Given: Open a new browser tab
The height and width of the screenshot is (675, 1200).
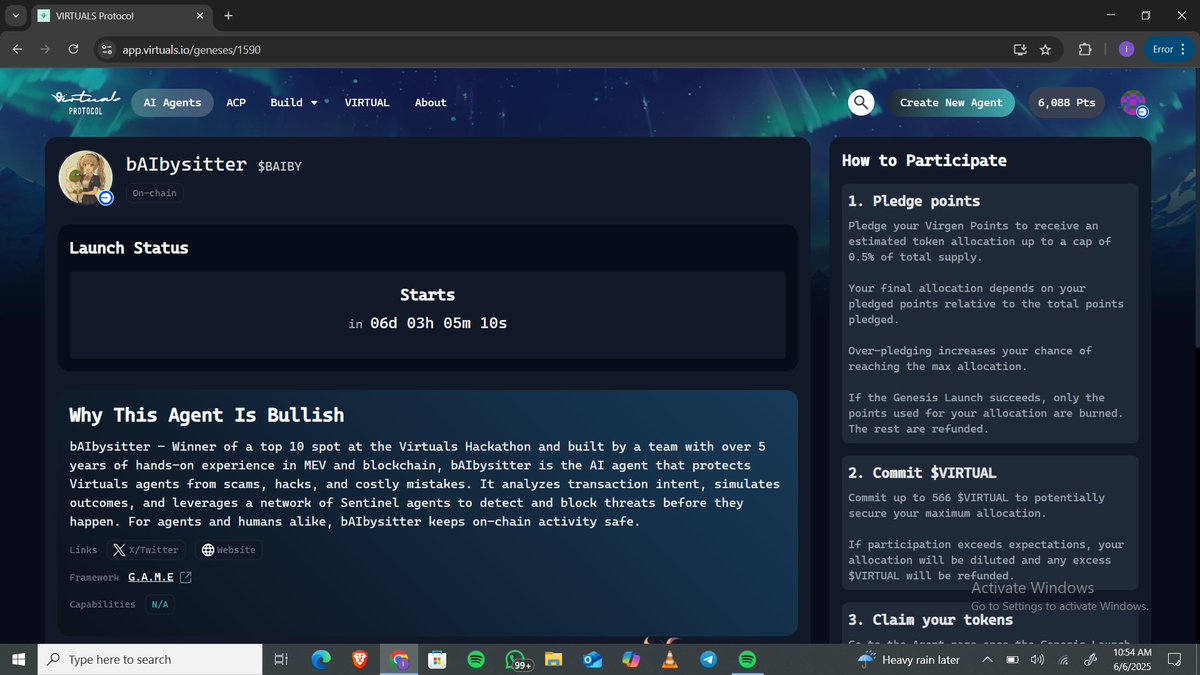Looking at the screenshot, I should click(228, 16).
